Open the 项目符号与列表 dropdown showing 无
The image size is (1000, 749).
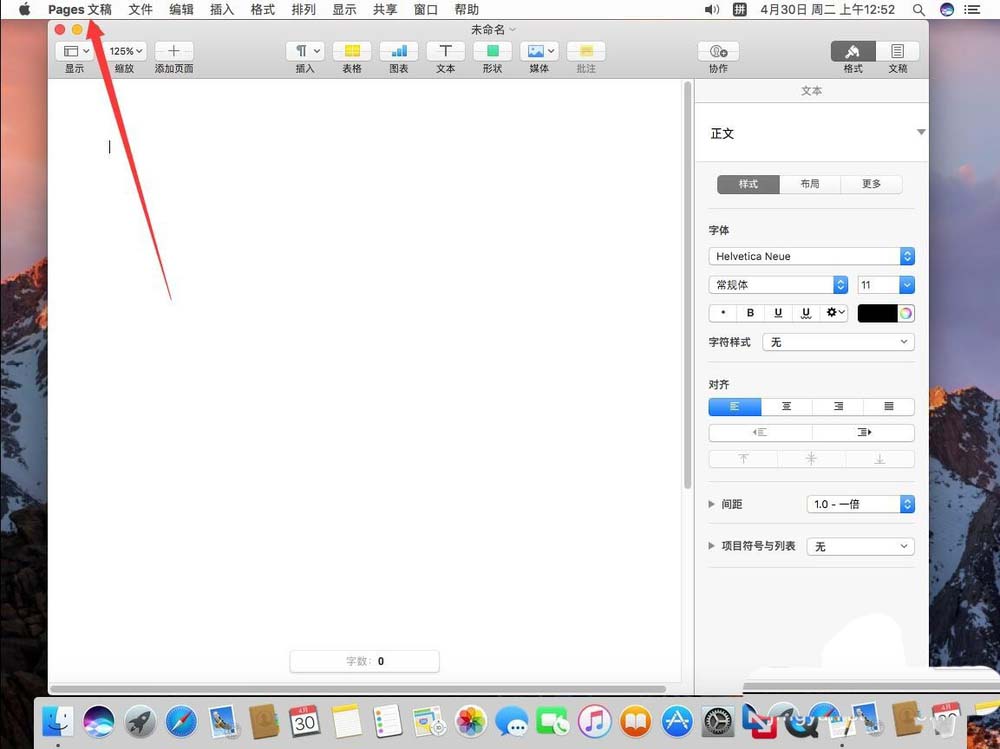(x=861, y=546)
